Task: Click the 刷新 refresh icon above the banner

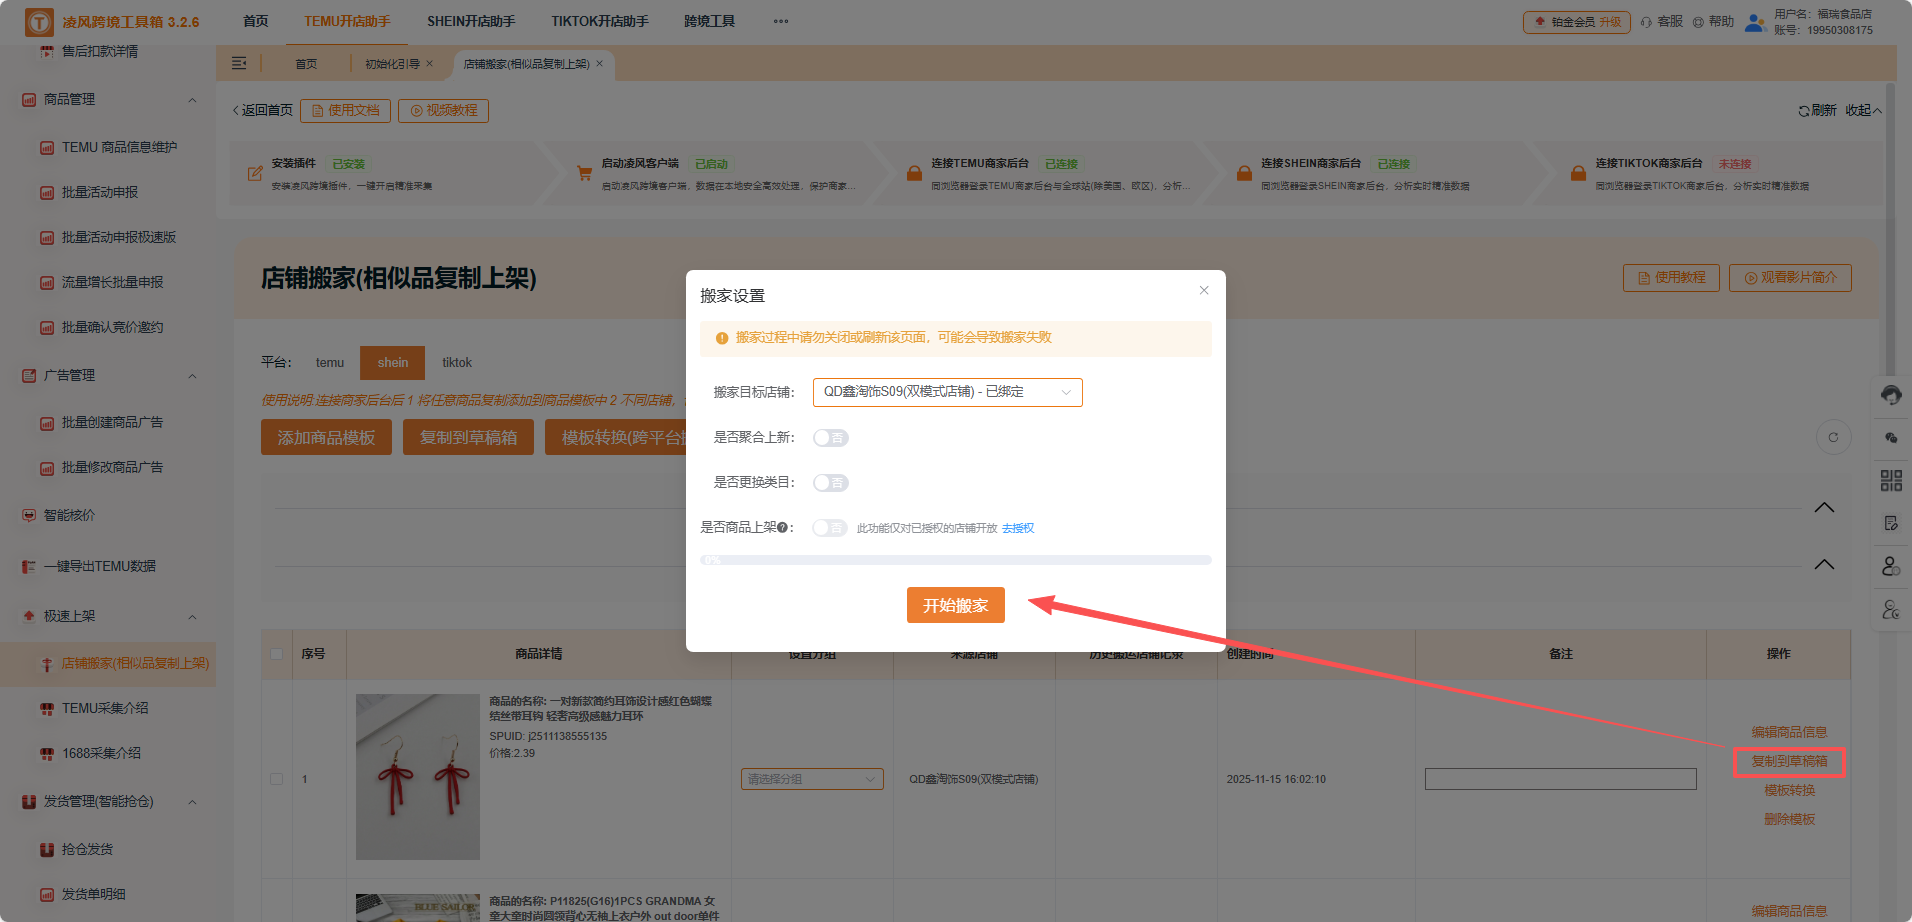Action: point(1802,110)
